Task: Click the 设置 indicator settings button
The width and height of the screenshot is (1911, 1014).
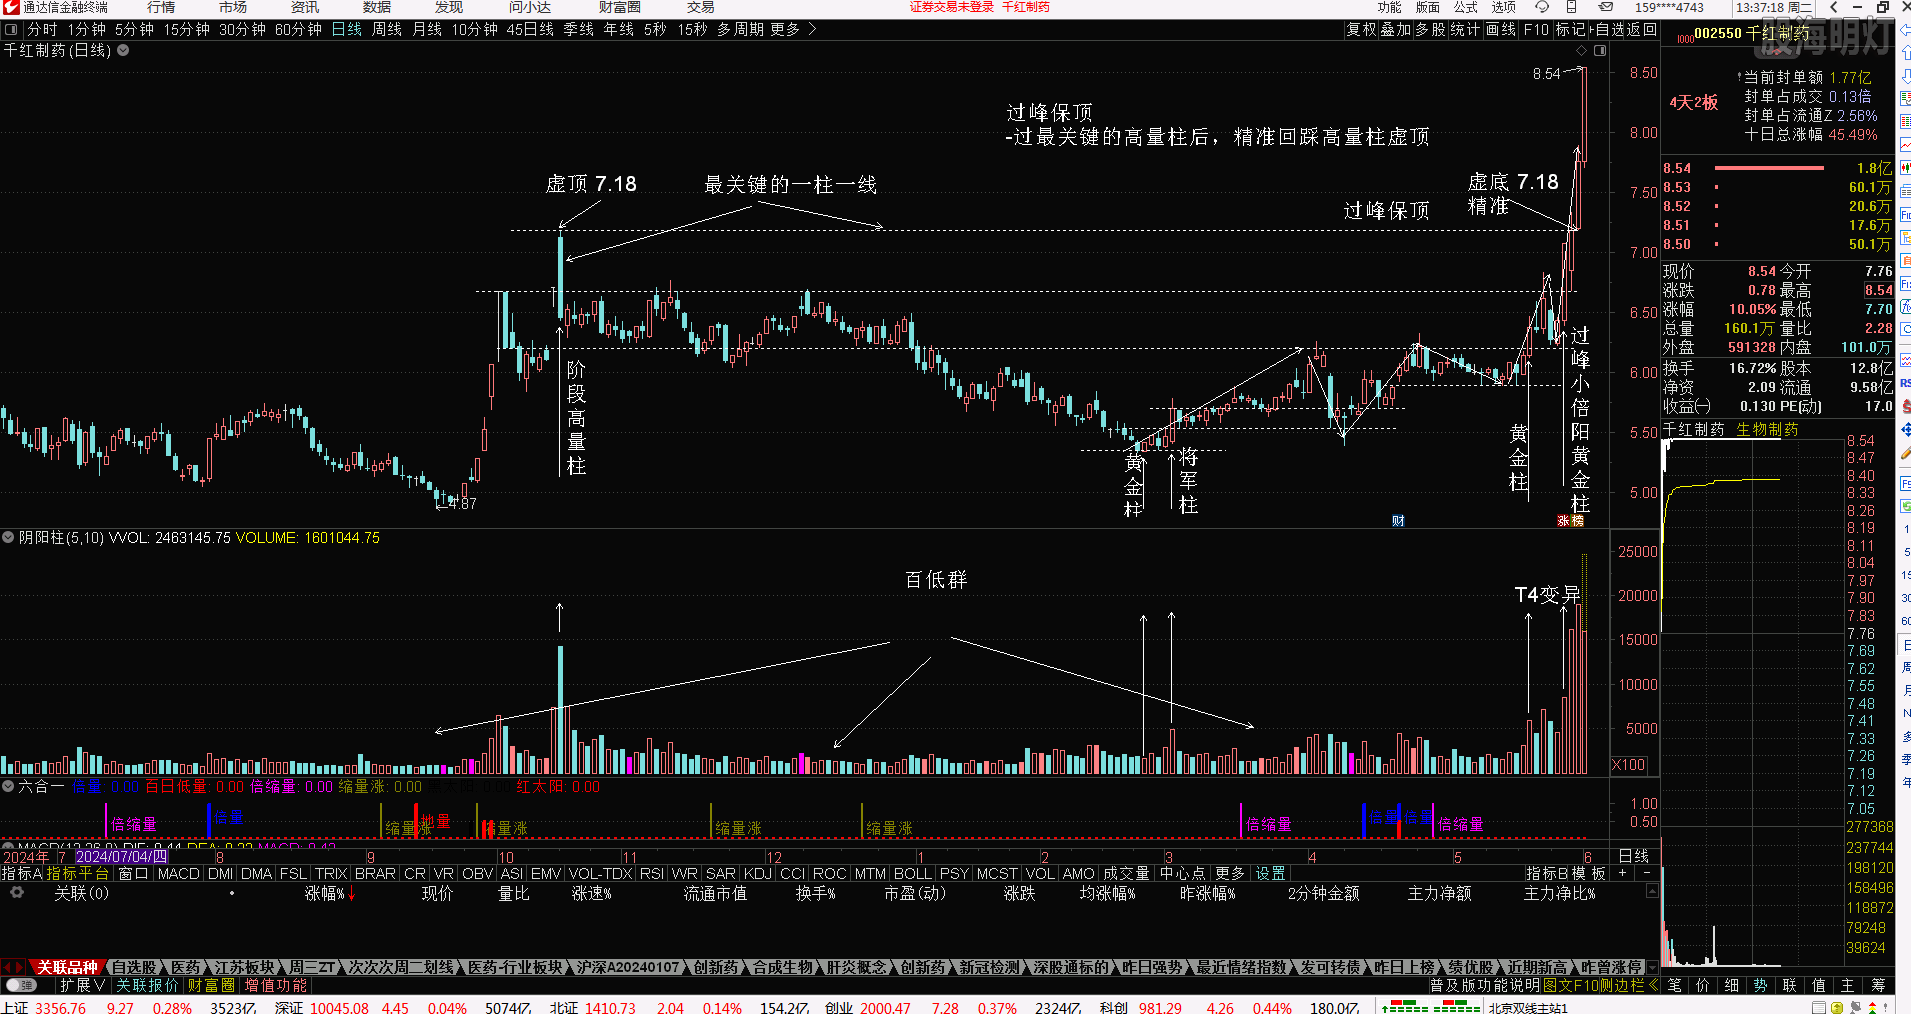Action: coord(1271,873)
